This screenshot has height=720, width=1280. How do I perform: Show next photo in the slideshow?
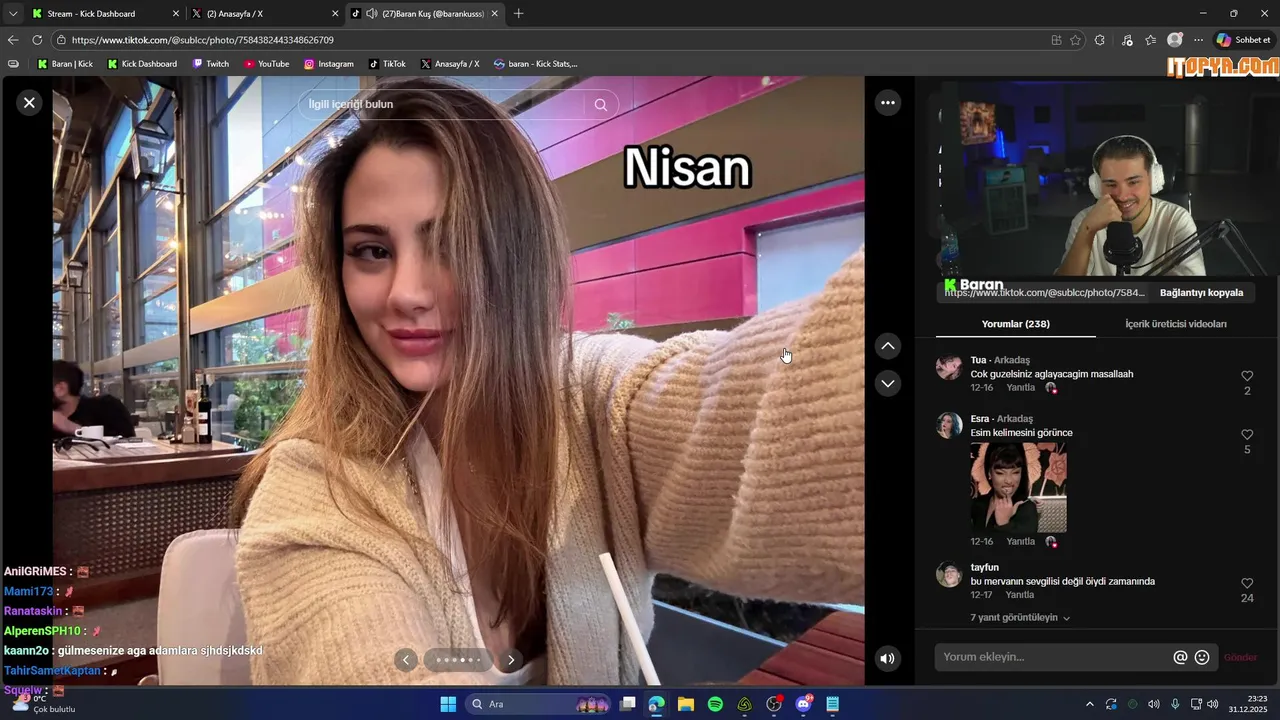click(510, 659)
